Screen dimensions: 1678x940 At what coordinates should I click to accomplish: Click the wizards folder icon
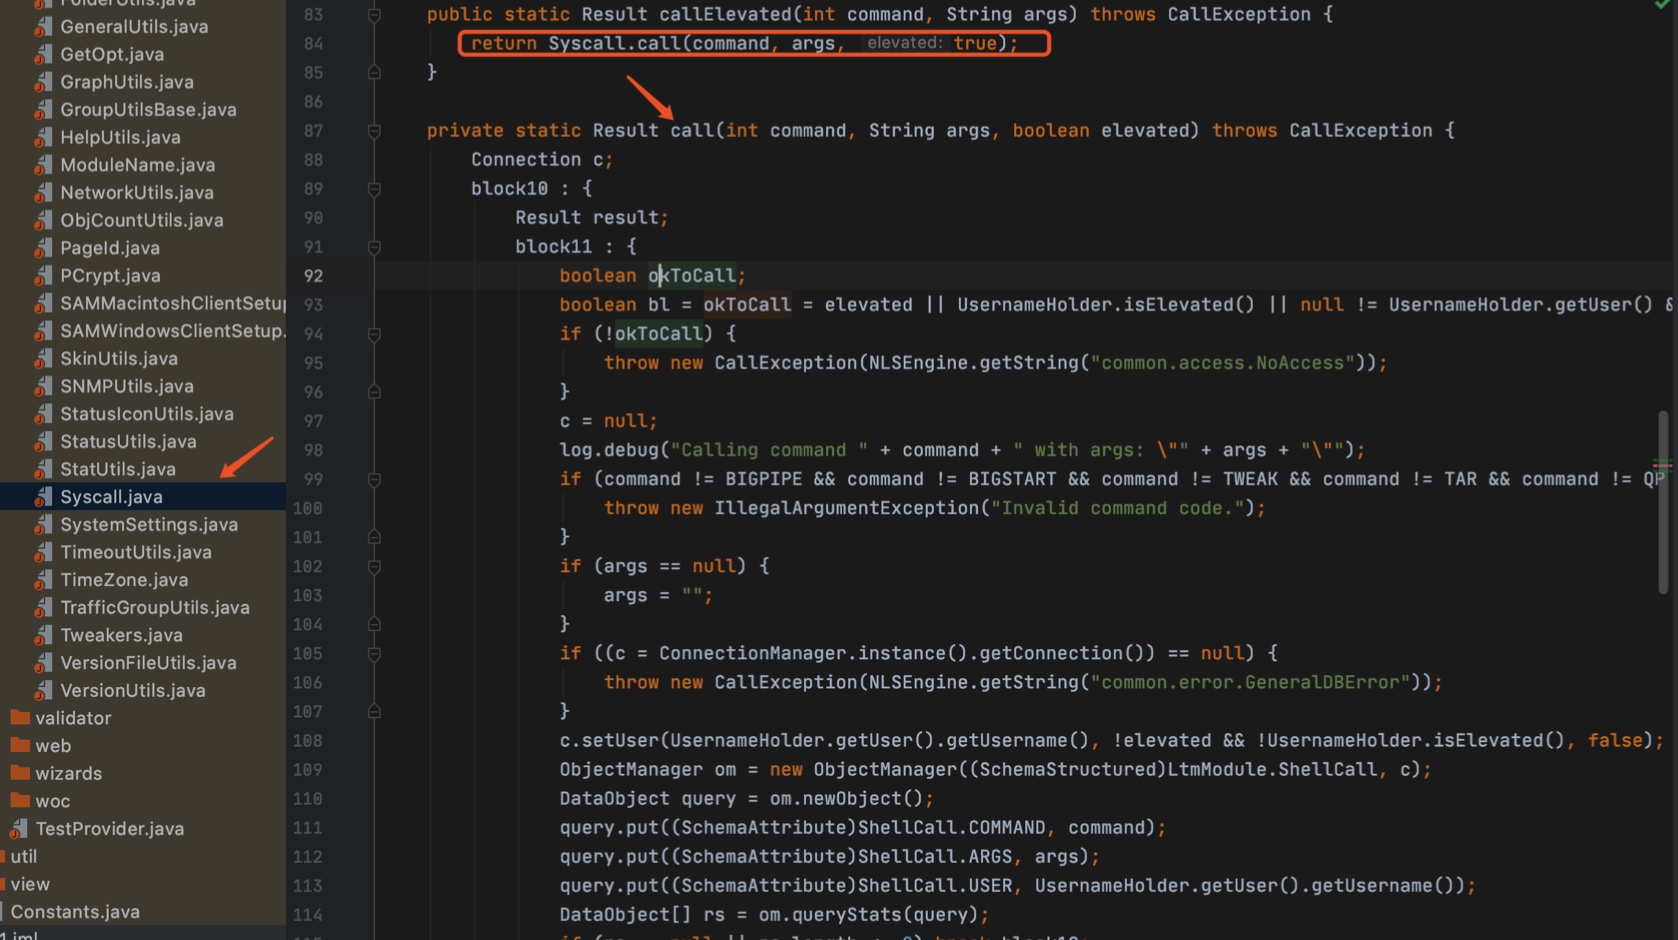click(x=19, y=773)
